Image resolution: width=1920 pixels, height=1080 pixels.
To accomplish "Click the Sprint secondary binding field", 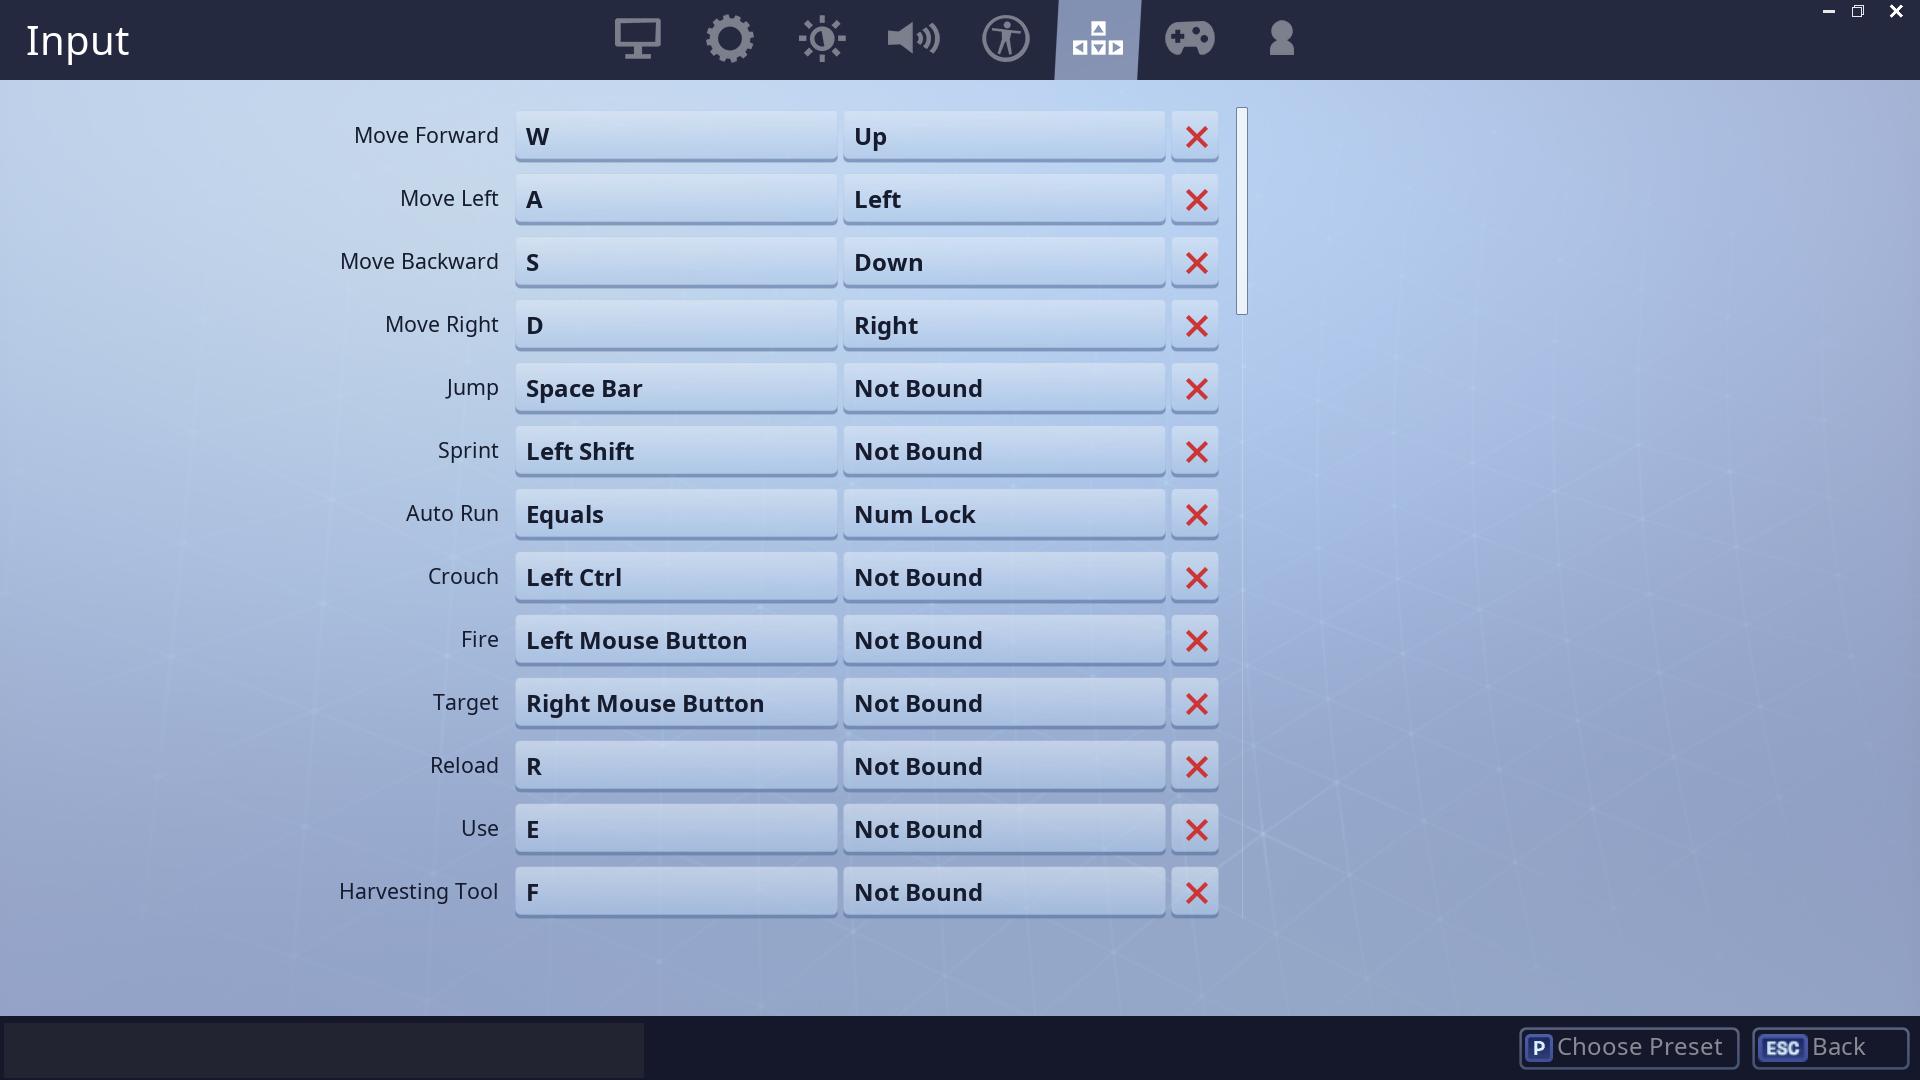I will click(x=1004, y=451).
